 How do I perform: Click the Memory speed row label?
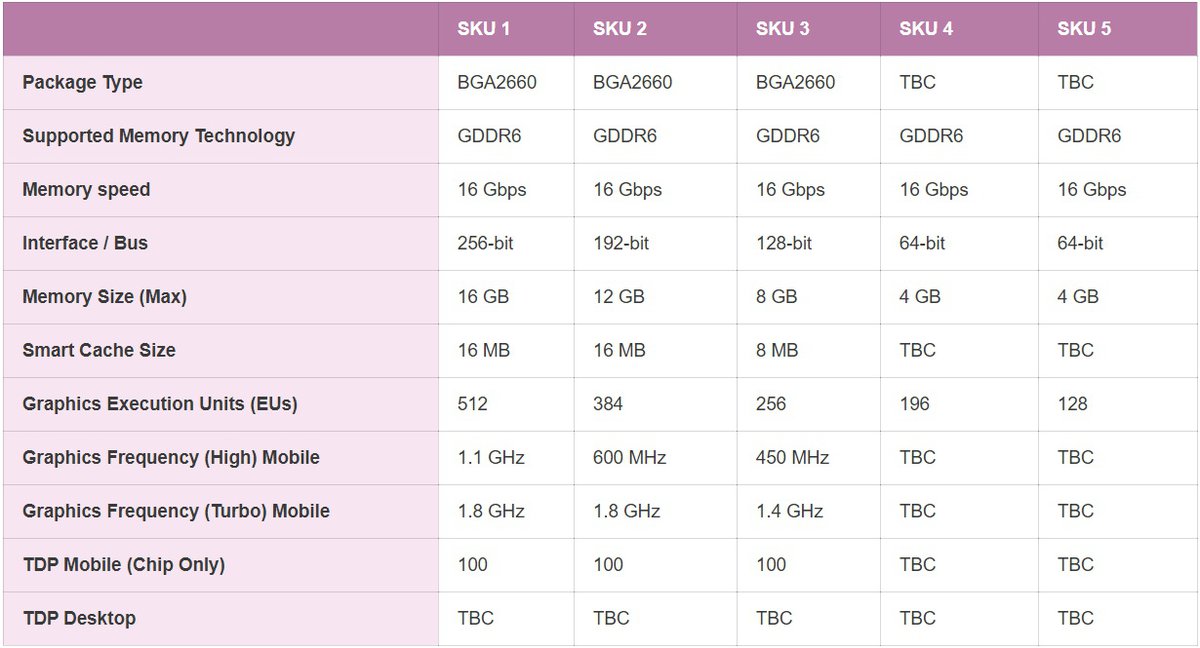[x=86, y=190]
